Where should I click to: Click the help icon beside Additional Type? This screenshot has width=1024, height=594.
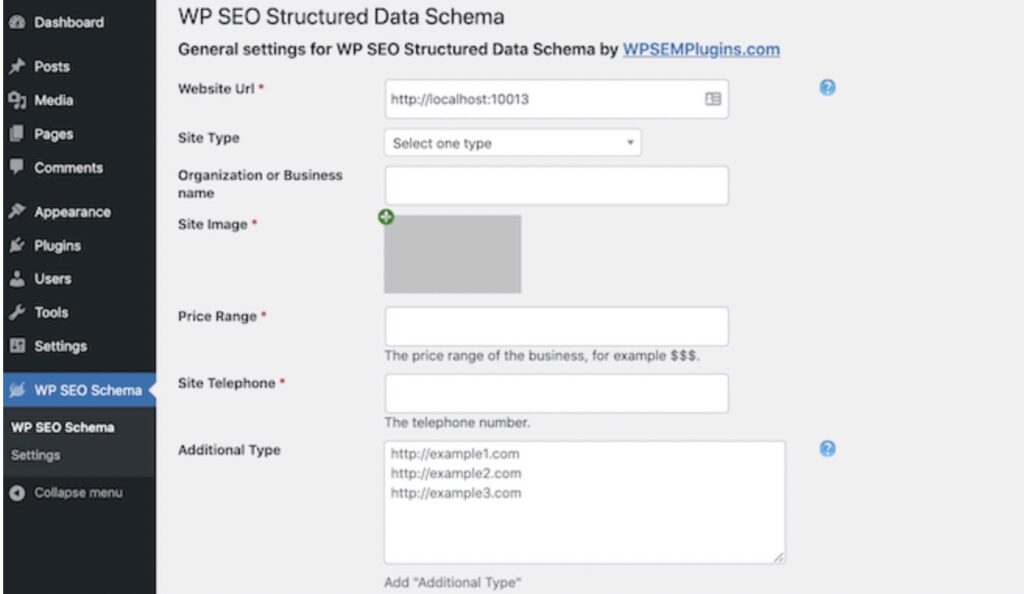click(827, 448)
